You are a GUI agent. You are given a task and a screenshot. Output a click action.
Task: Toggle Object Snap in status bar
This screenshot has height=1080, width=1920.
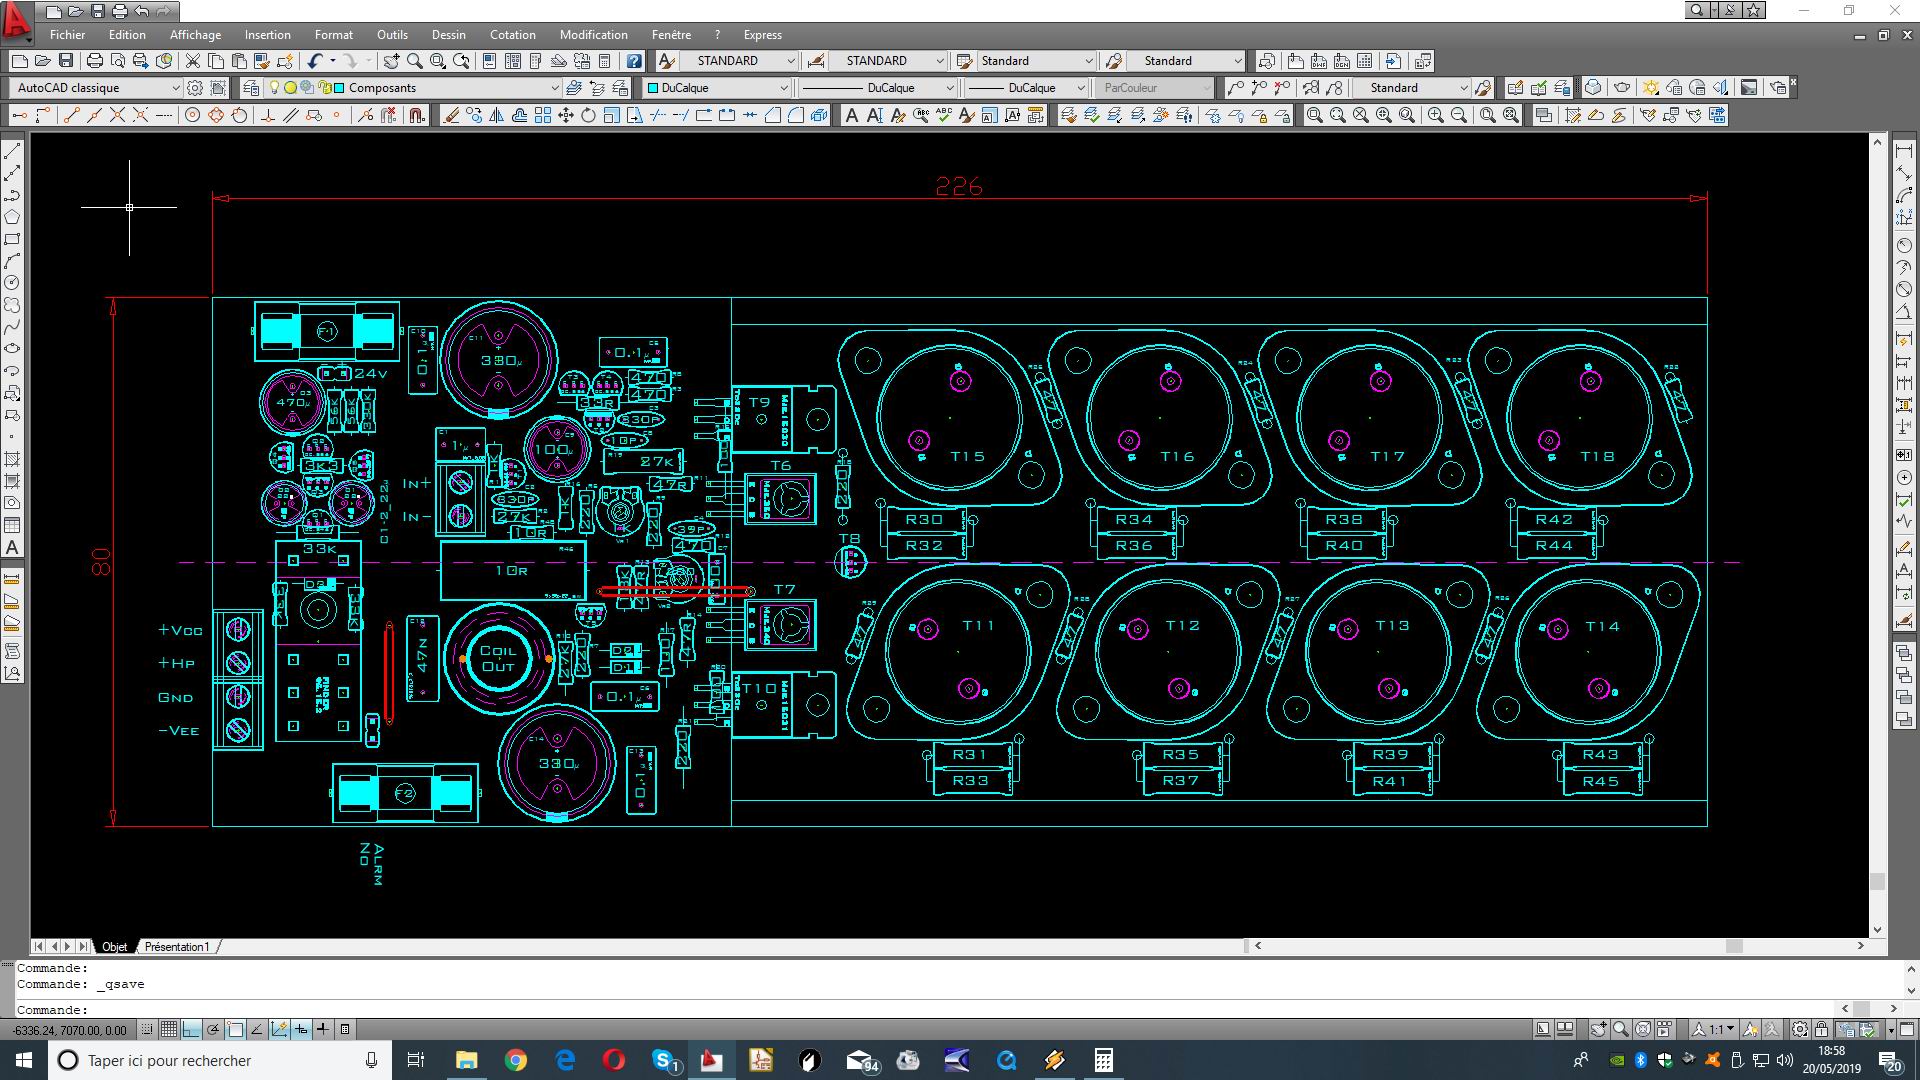[235, 1029]
